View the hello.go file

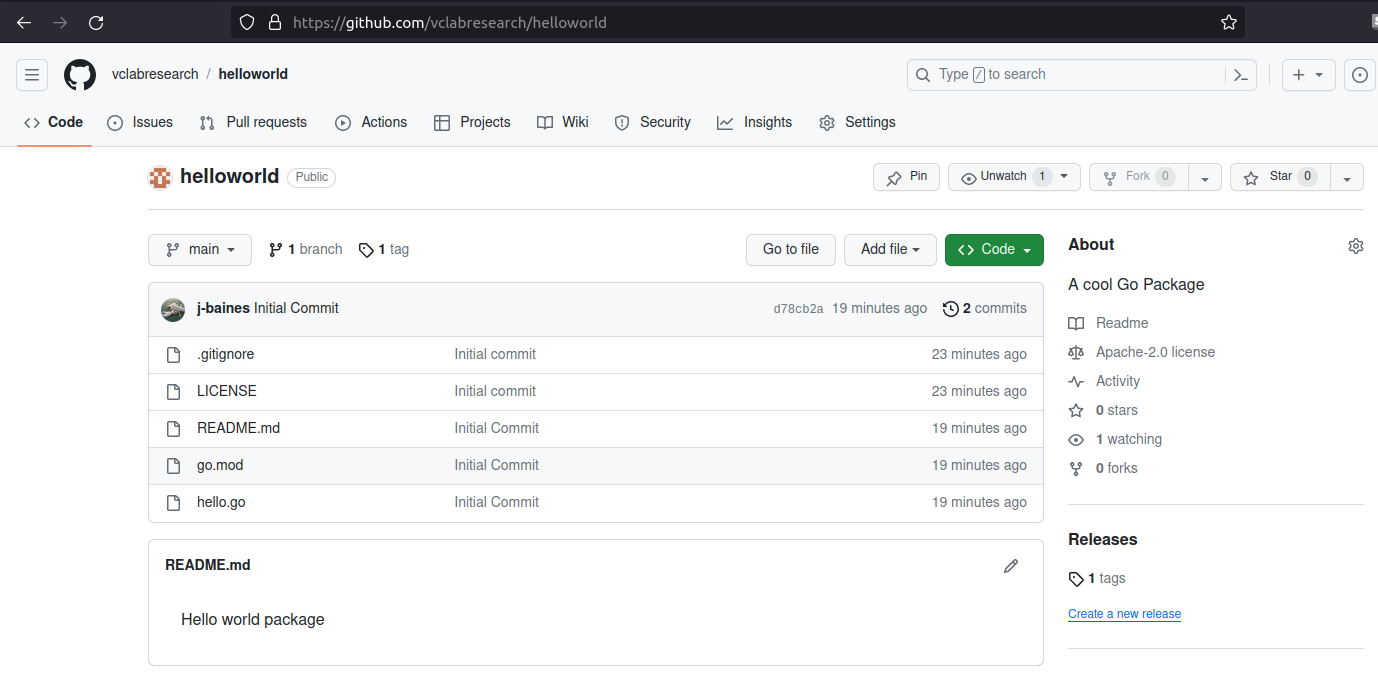pyautogui.click(x=220, y=501)
